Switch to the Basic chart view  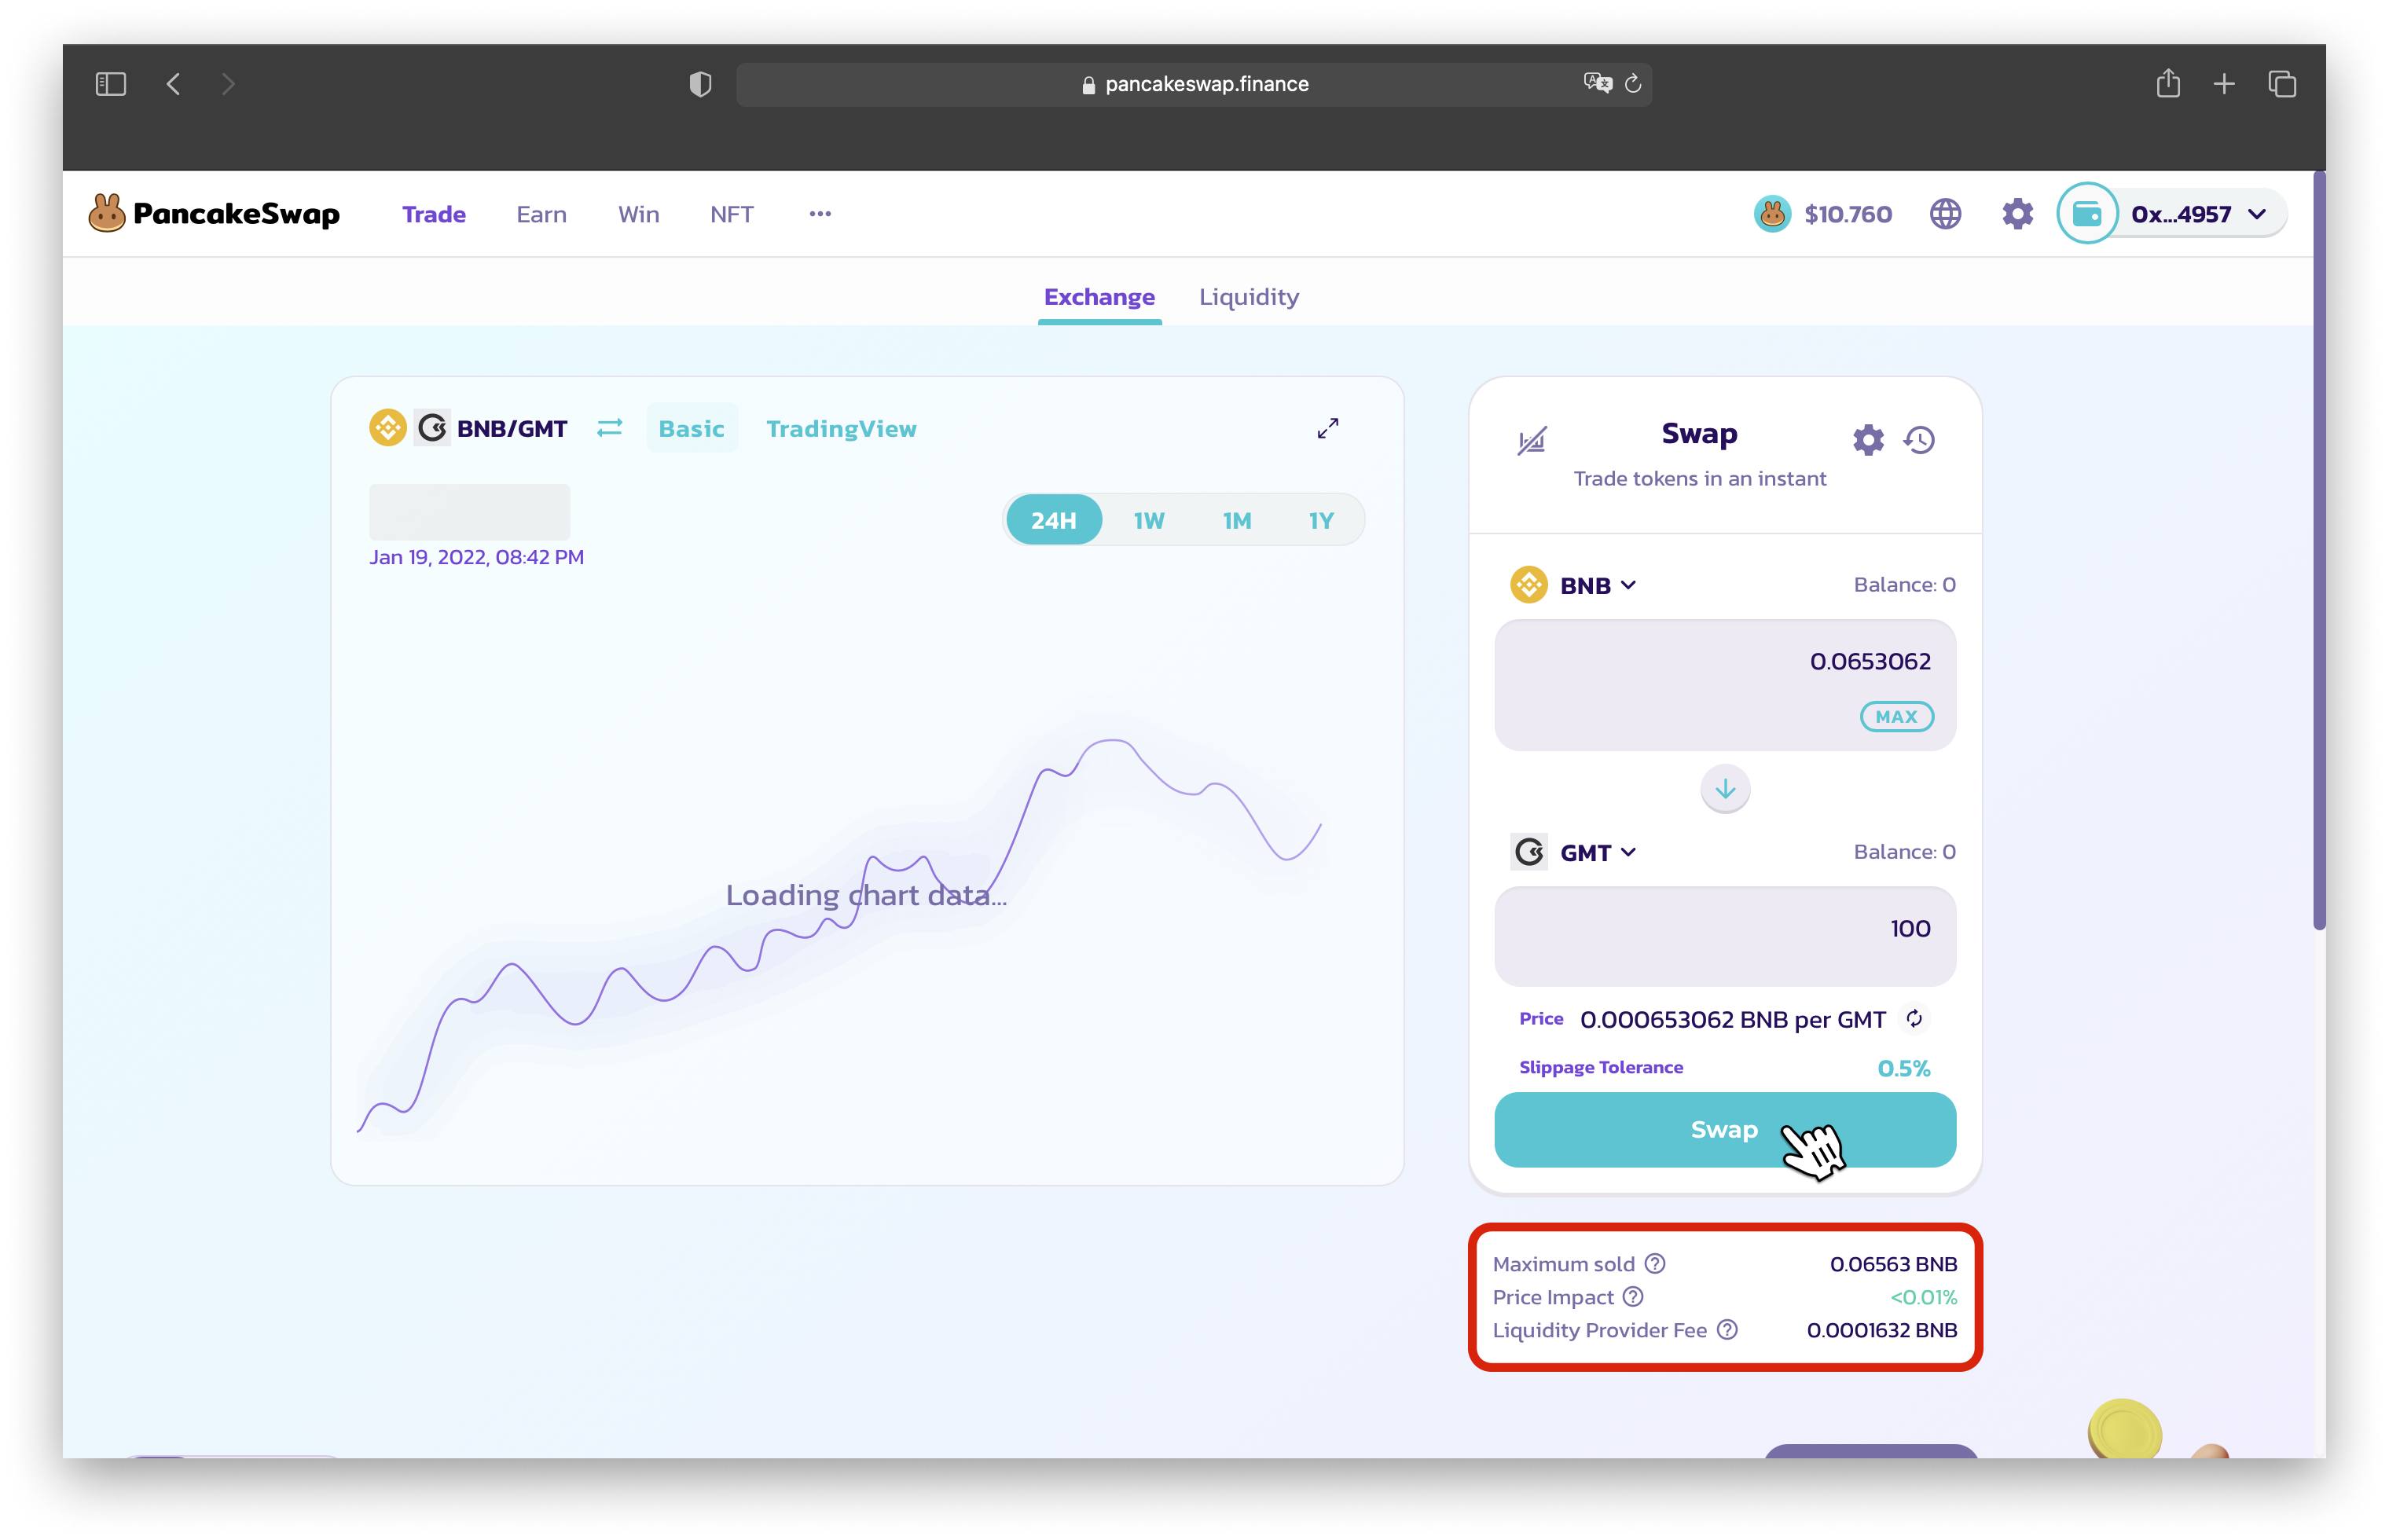691,428
